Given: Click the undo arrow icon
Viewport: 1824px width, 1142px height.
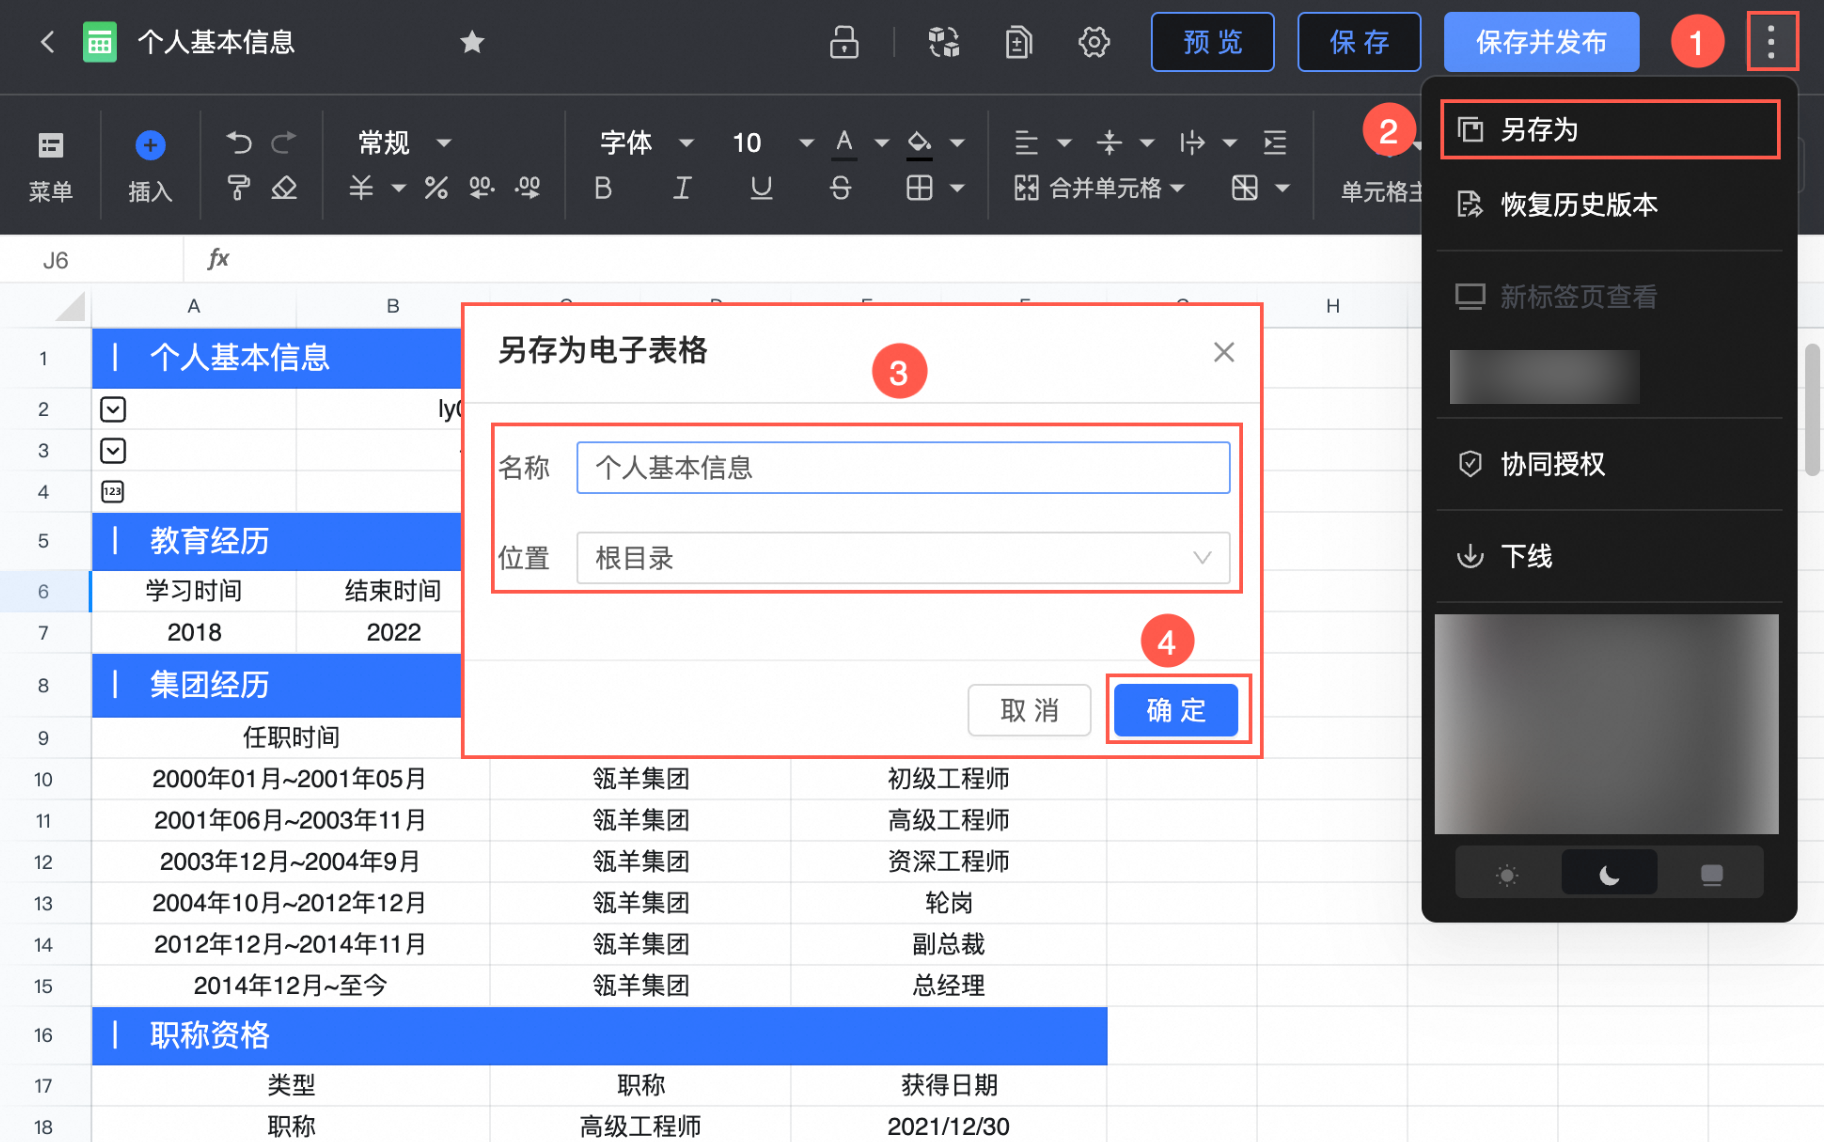Looking at the screenshot, I should (x=239, y=143).
